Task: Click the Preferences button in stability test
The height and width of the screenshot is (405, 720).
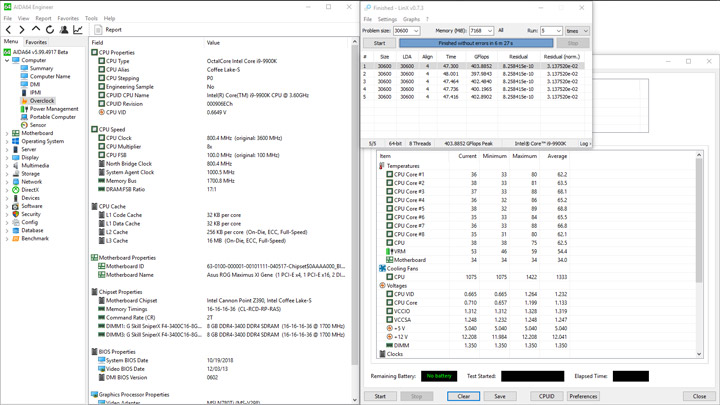Action: (583, 396)
